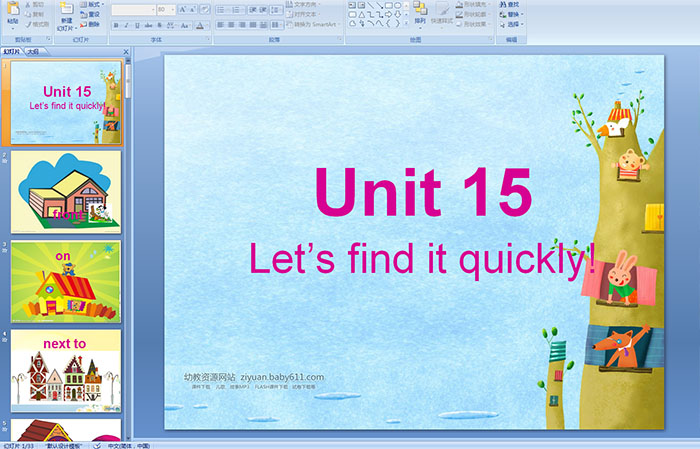Decrease list indent level

tap(252, 10)
